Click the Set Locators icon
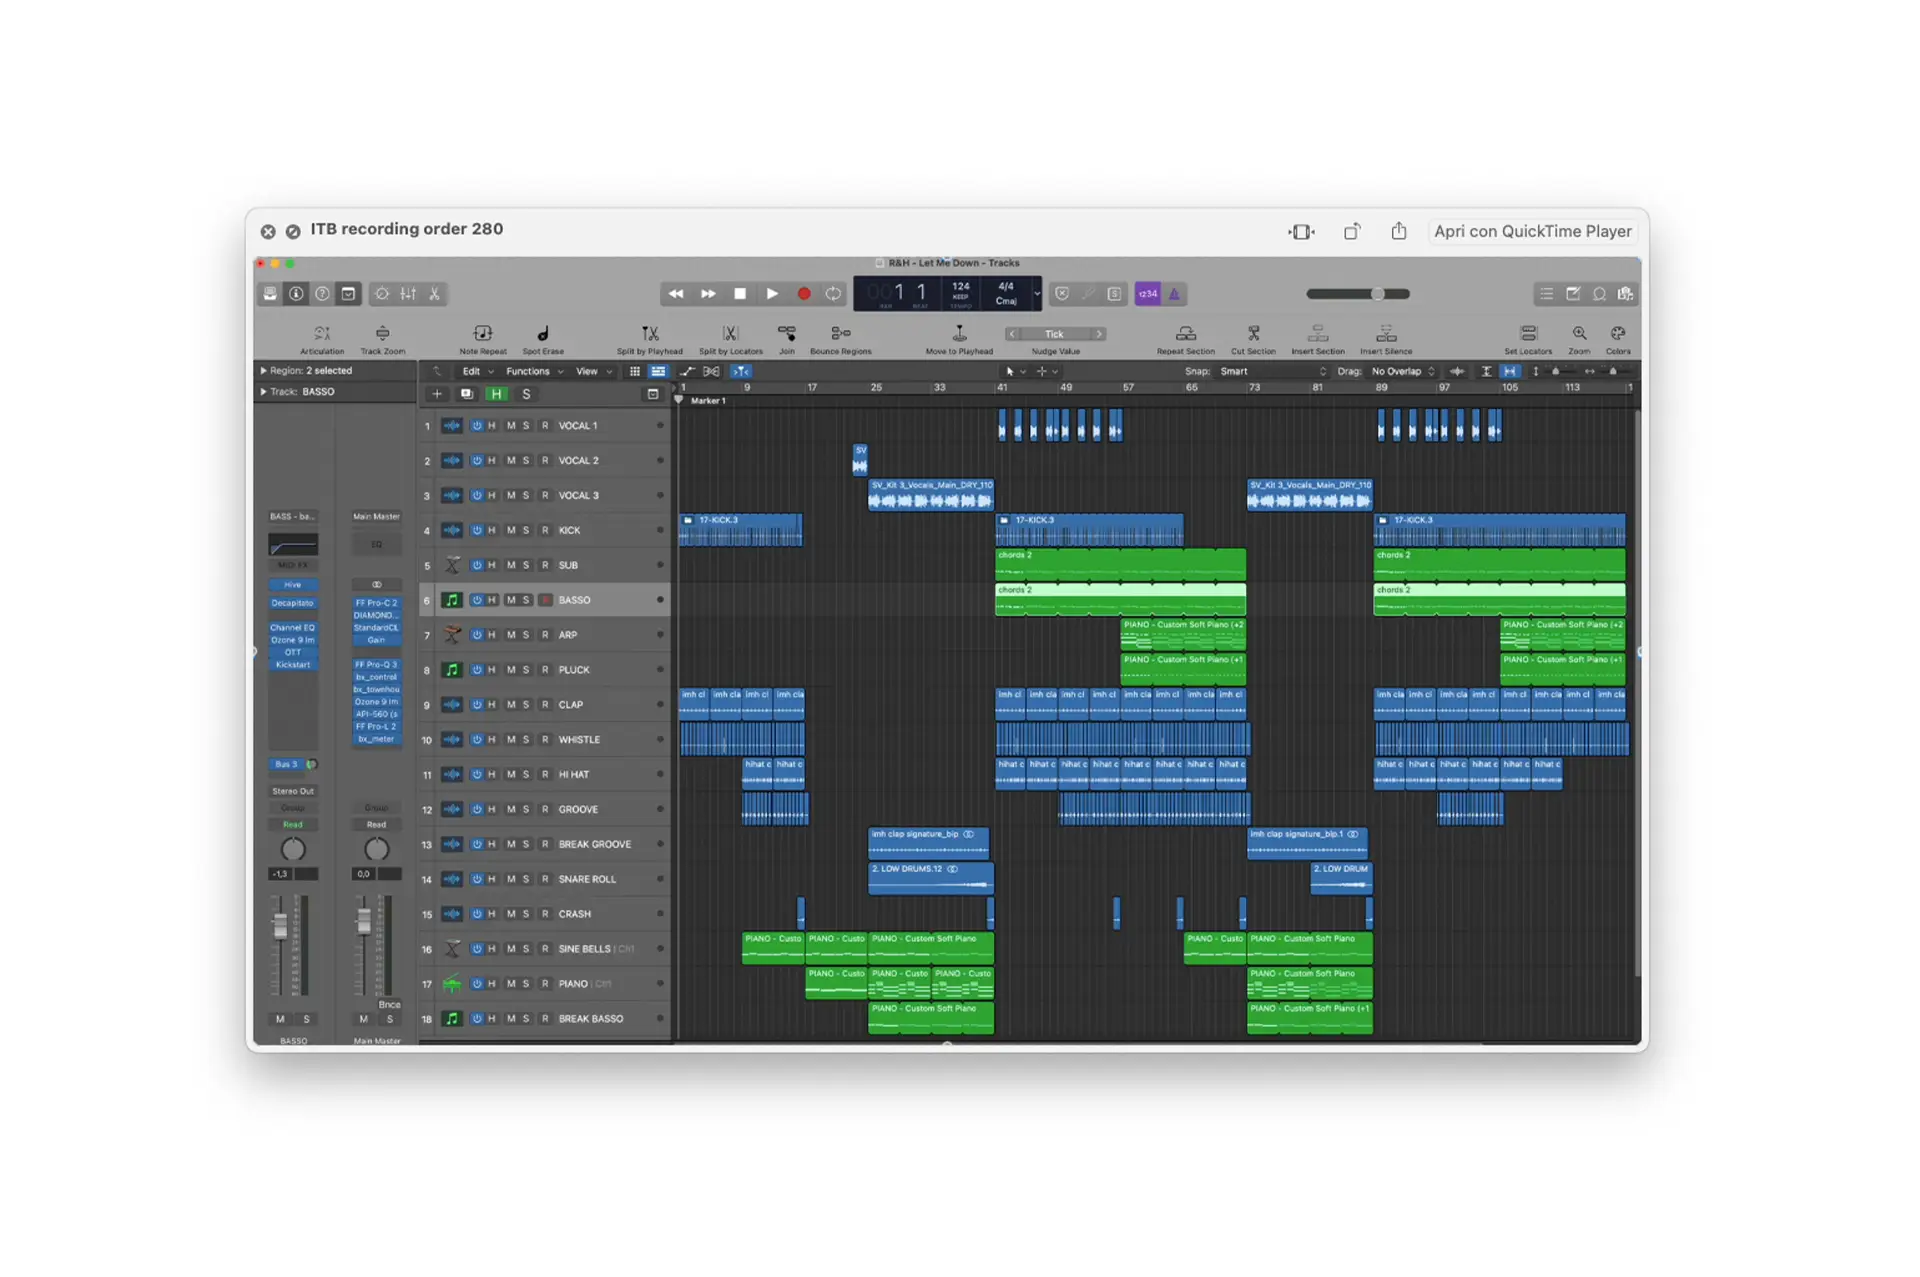This screenshot has width=1920, height=1277. pyautogui.click(x=1528, y=334)
